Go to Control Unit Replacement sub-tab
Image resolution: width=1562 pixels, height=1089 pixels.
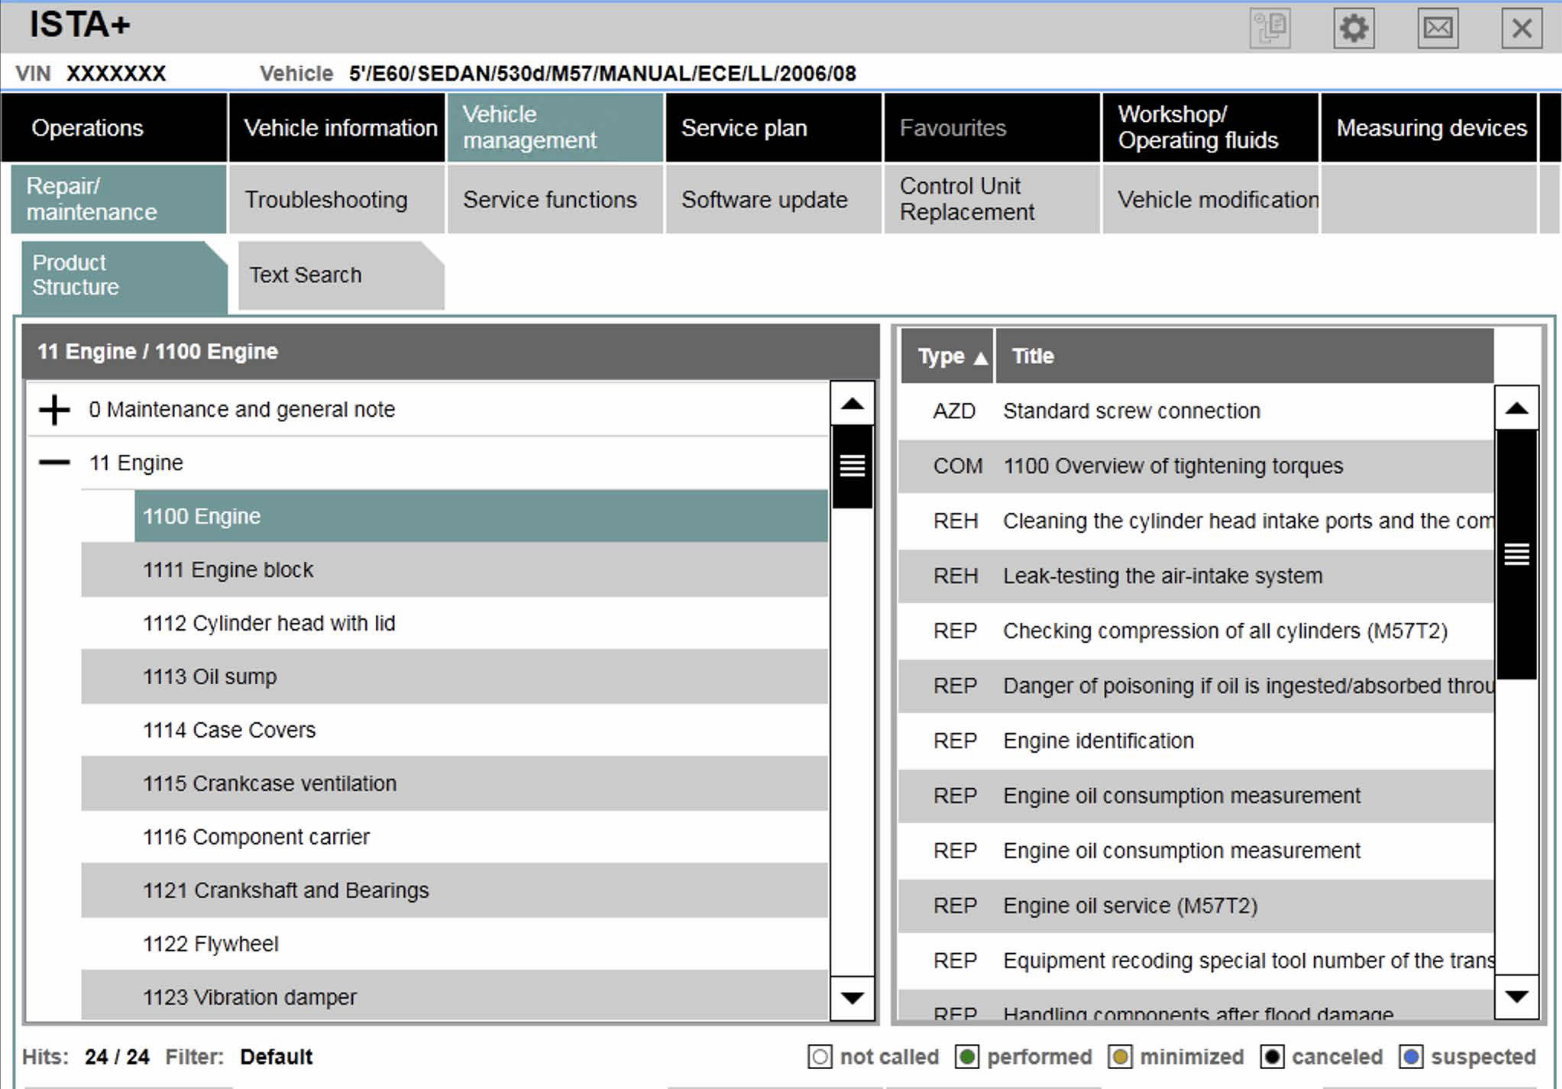992,199
